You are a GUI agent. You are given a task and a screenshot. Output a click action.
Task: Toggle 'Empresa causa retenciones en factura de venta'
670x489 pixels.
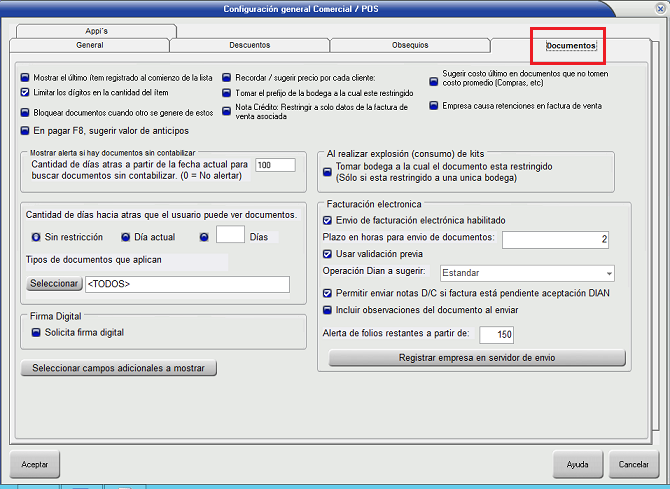tap(432, 106)
